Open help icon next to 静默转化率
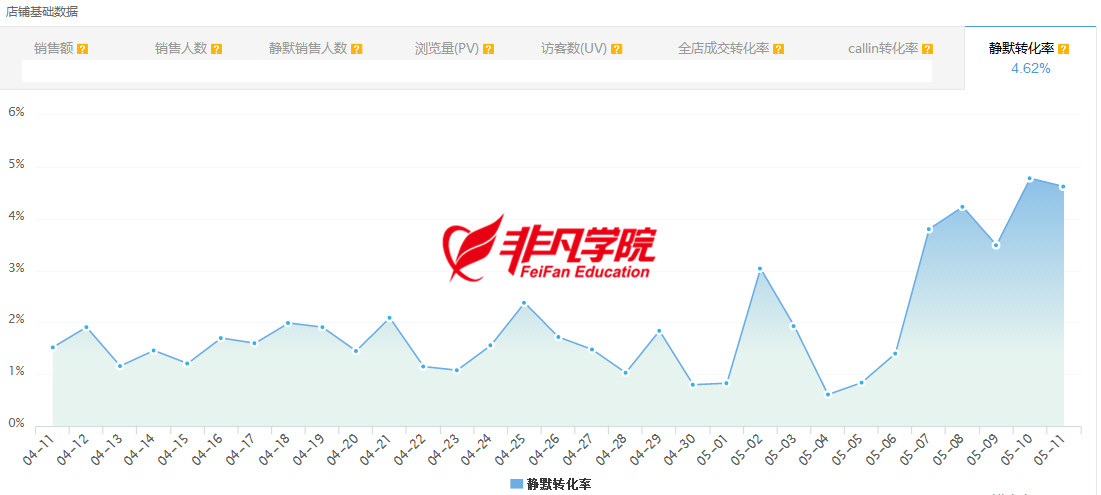 click(1063, 49)
